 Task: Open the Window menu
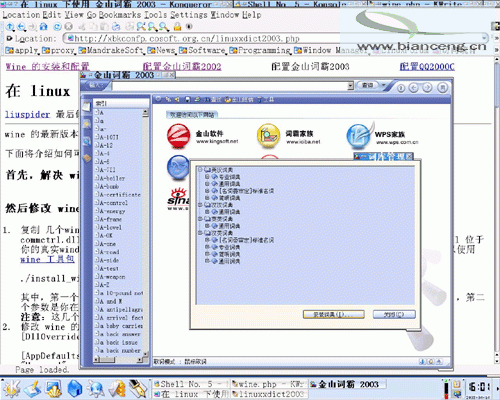tap(225, 15)
